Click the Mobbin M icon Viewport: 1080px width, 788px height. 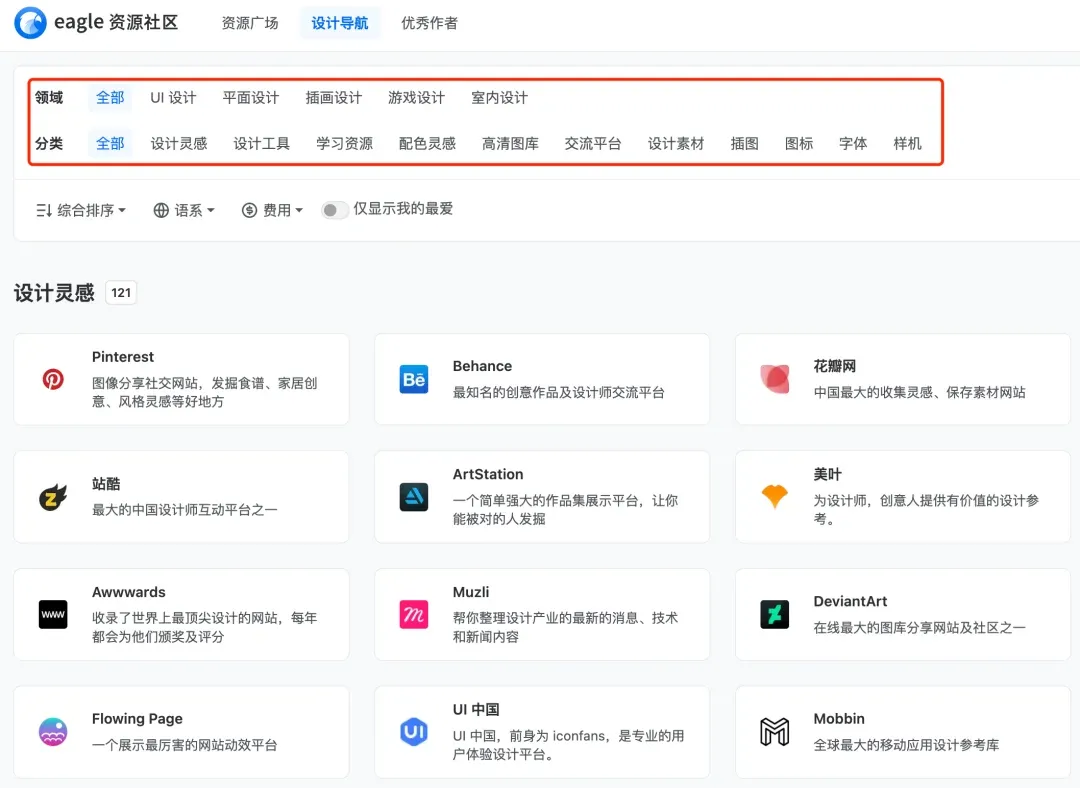[x=774, y=732]
